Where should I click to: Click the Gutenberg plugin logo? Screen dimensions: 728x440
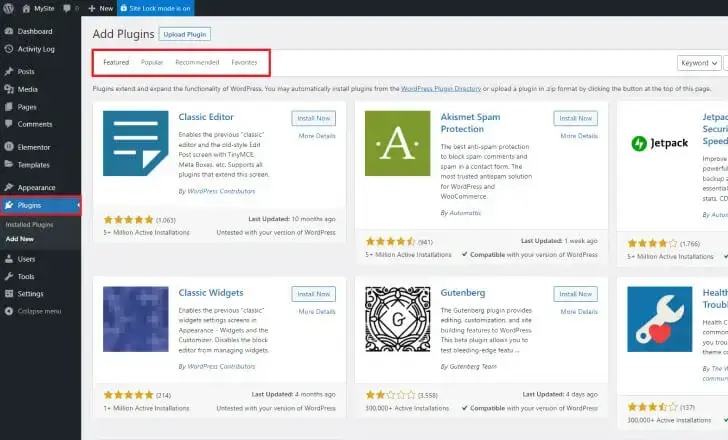click(397, 319)
